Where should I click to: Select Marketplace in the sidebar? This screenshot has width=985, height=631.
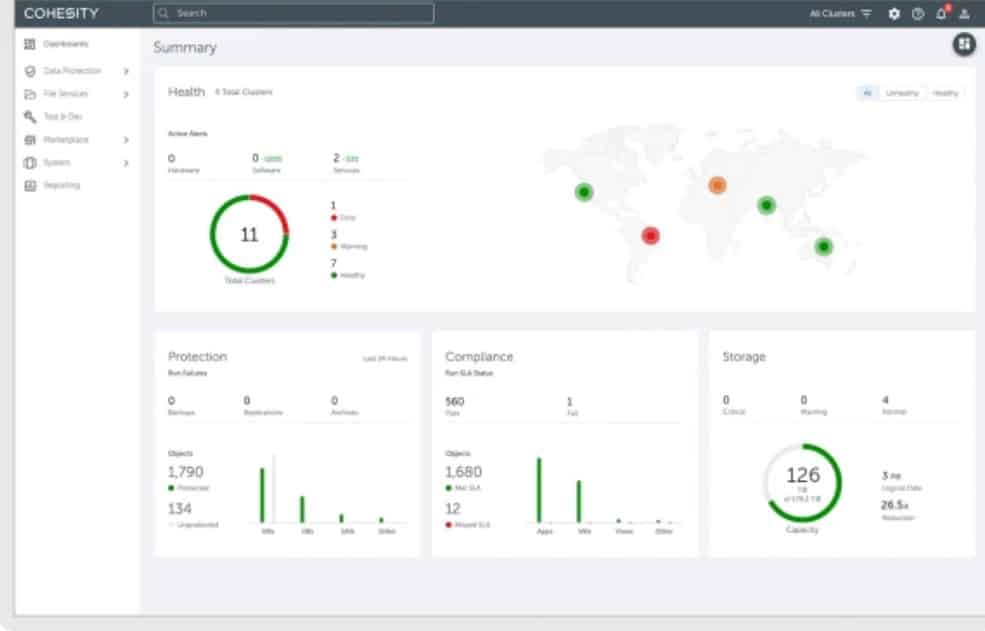tap(66, 140)
